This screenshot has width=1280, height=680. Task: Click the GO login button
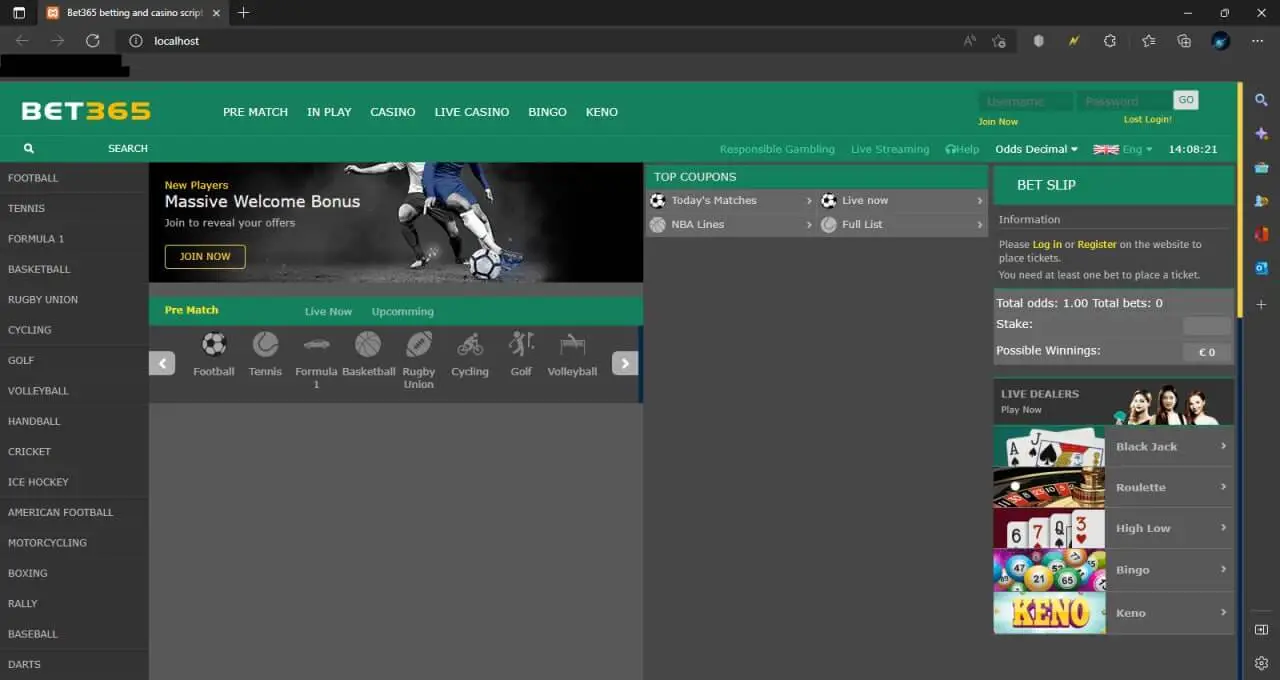pyautogui.click(x=1186, y=100)
